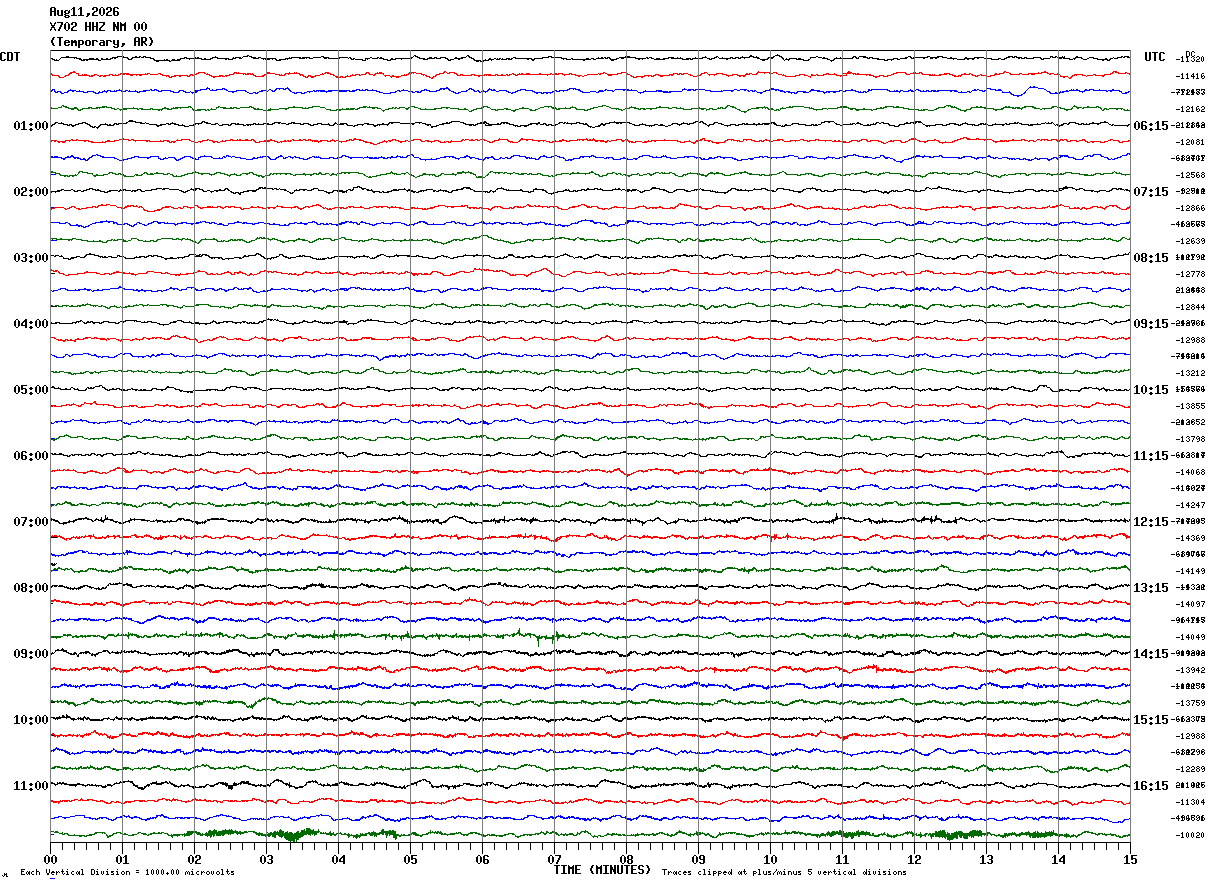Click minute 00 on the time axis
Screen dimensions: 1210x886
click(50, 859)
